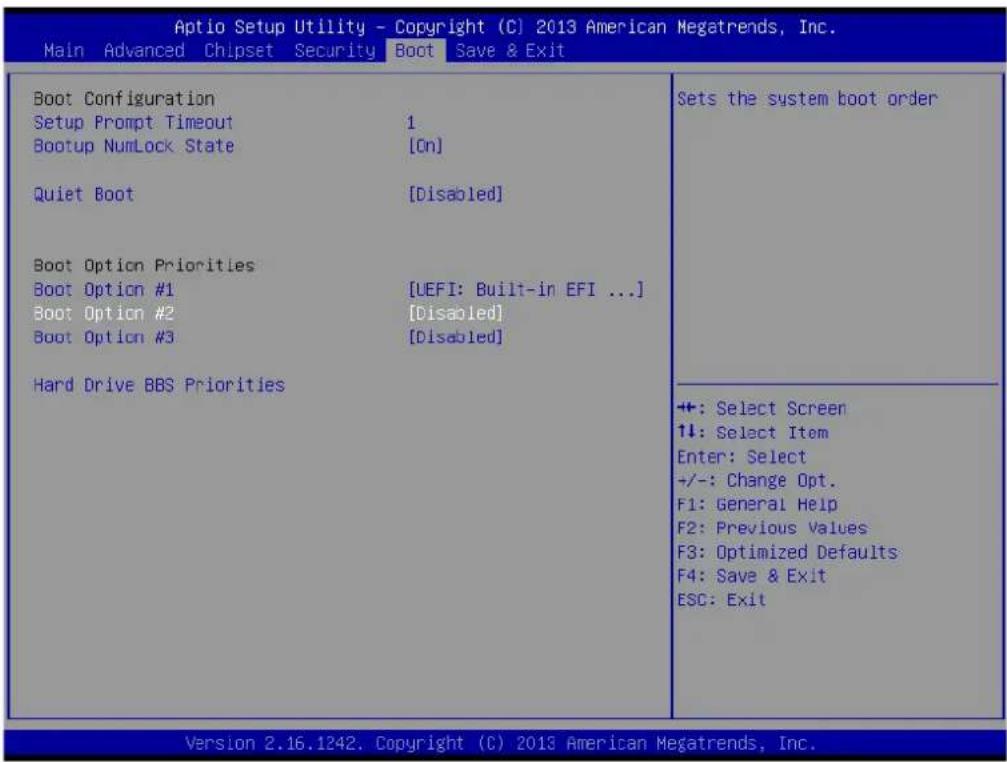Select Boot Option #3 label
This screenshot has height=762, width=1007.
pos(103,337)
